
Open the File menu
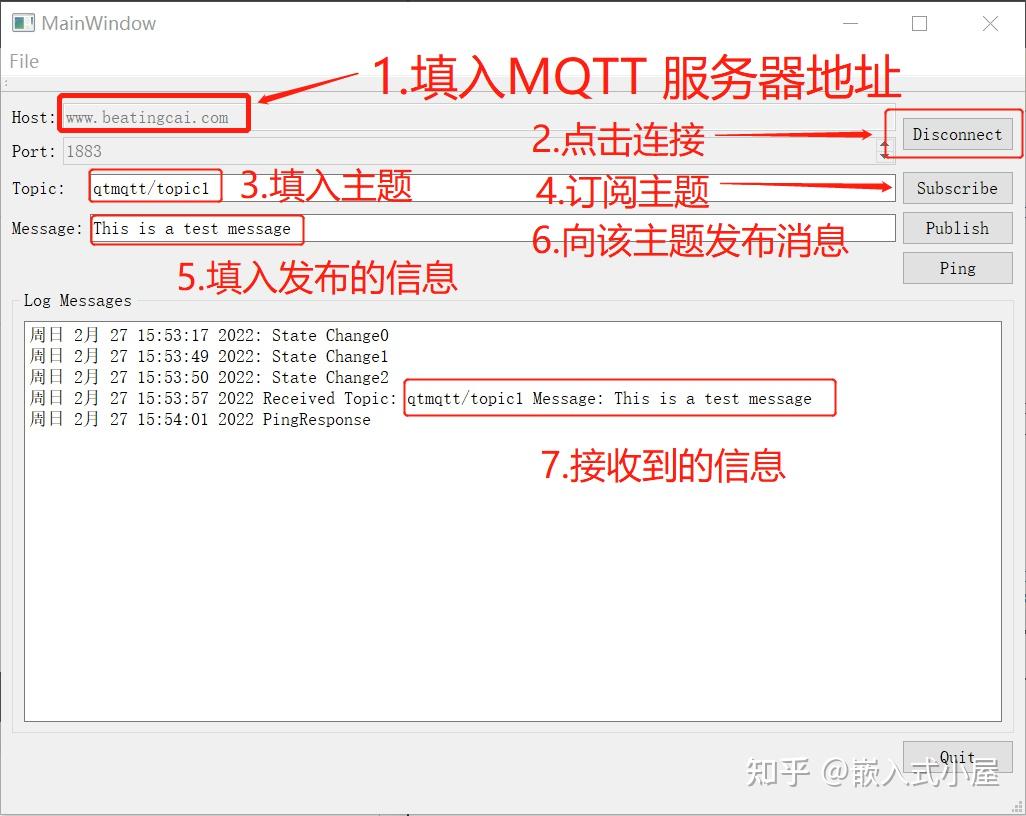coord(23,61)
